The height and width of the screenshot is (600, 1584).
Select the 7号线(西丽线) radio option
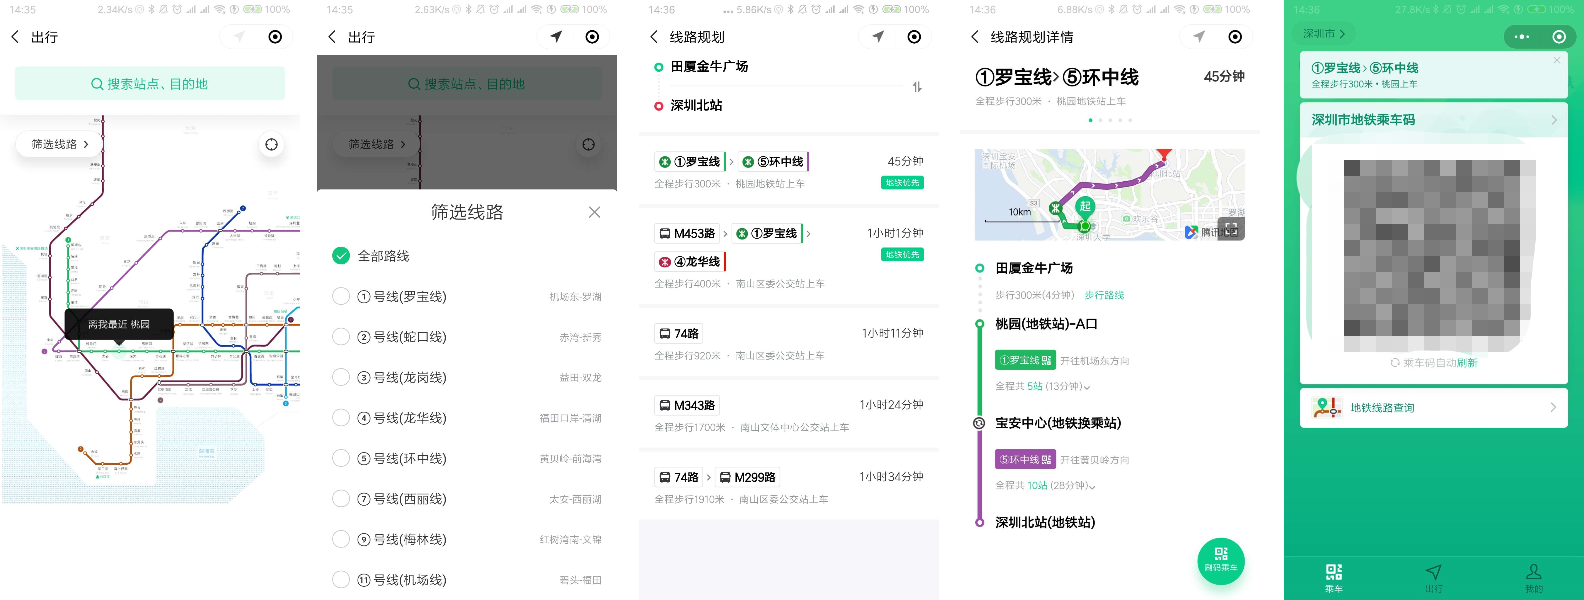point(341,498)
